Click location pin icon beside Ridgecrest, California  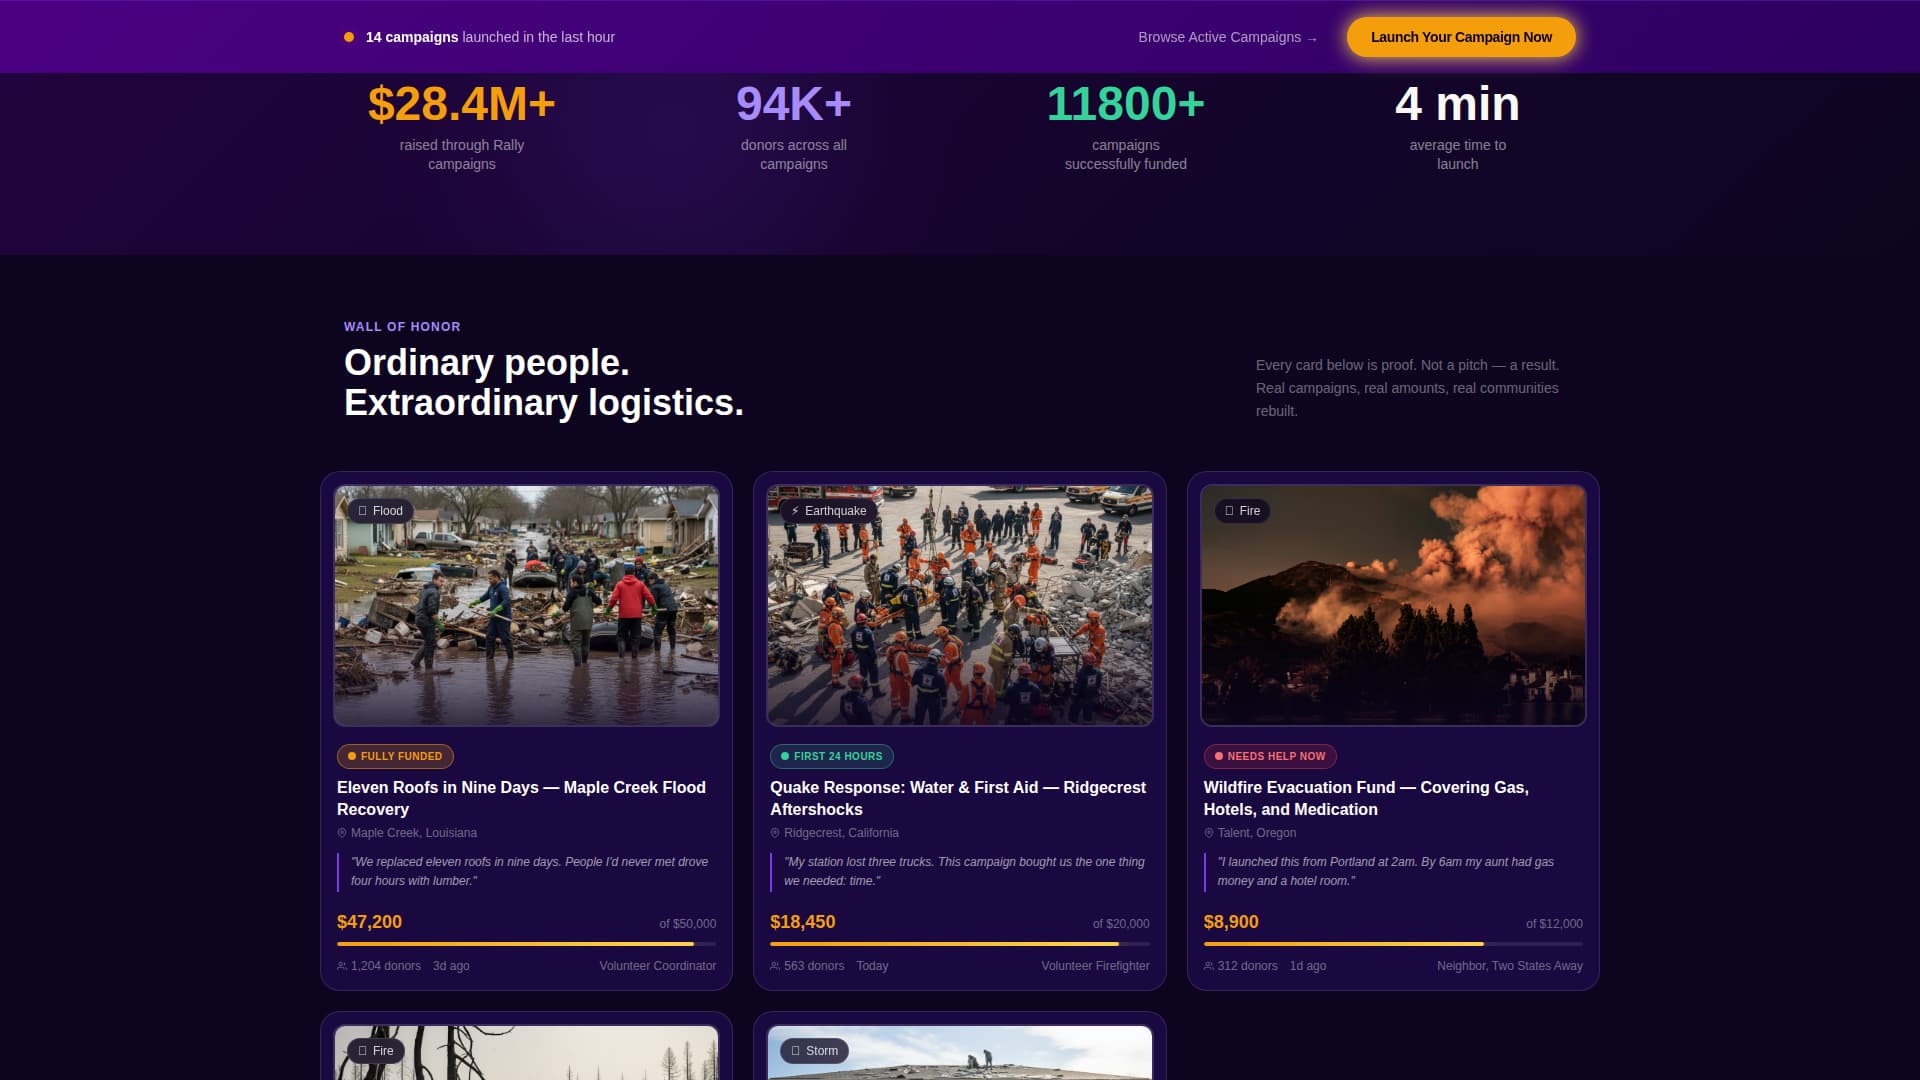pos(775,833)
